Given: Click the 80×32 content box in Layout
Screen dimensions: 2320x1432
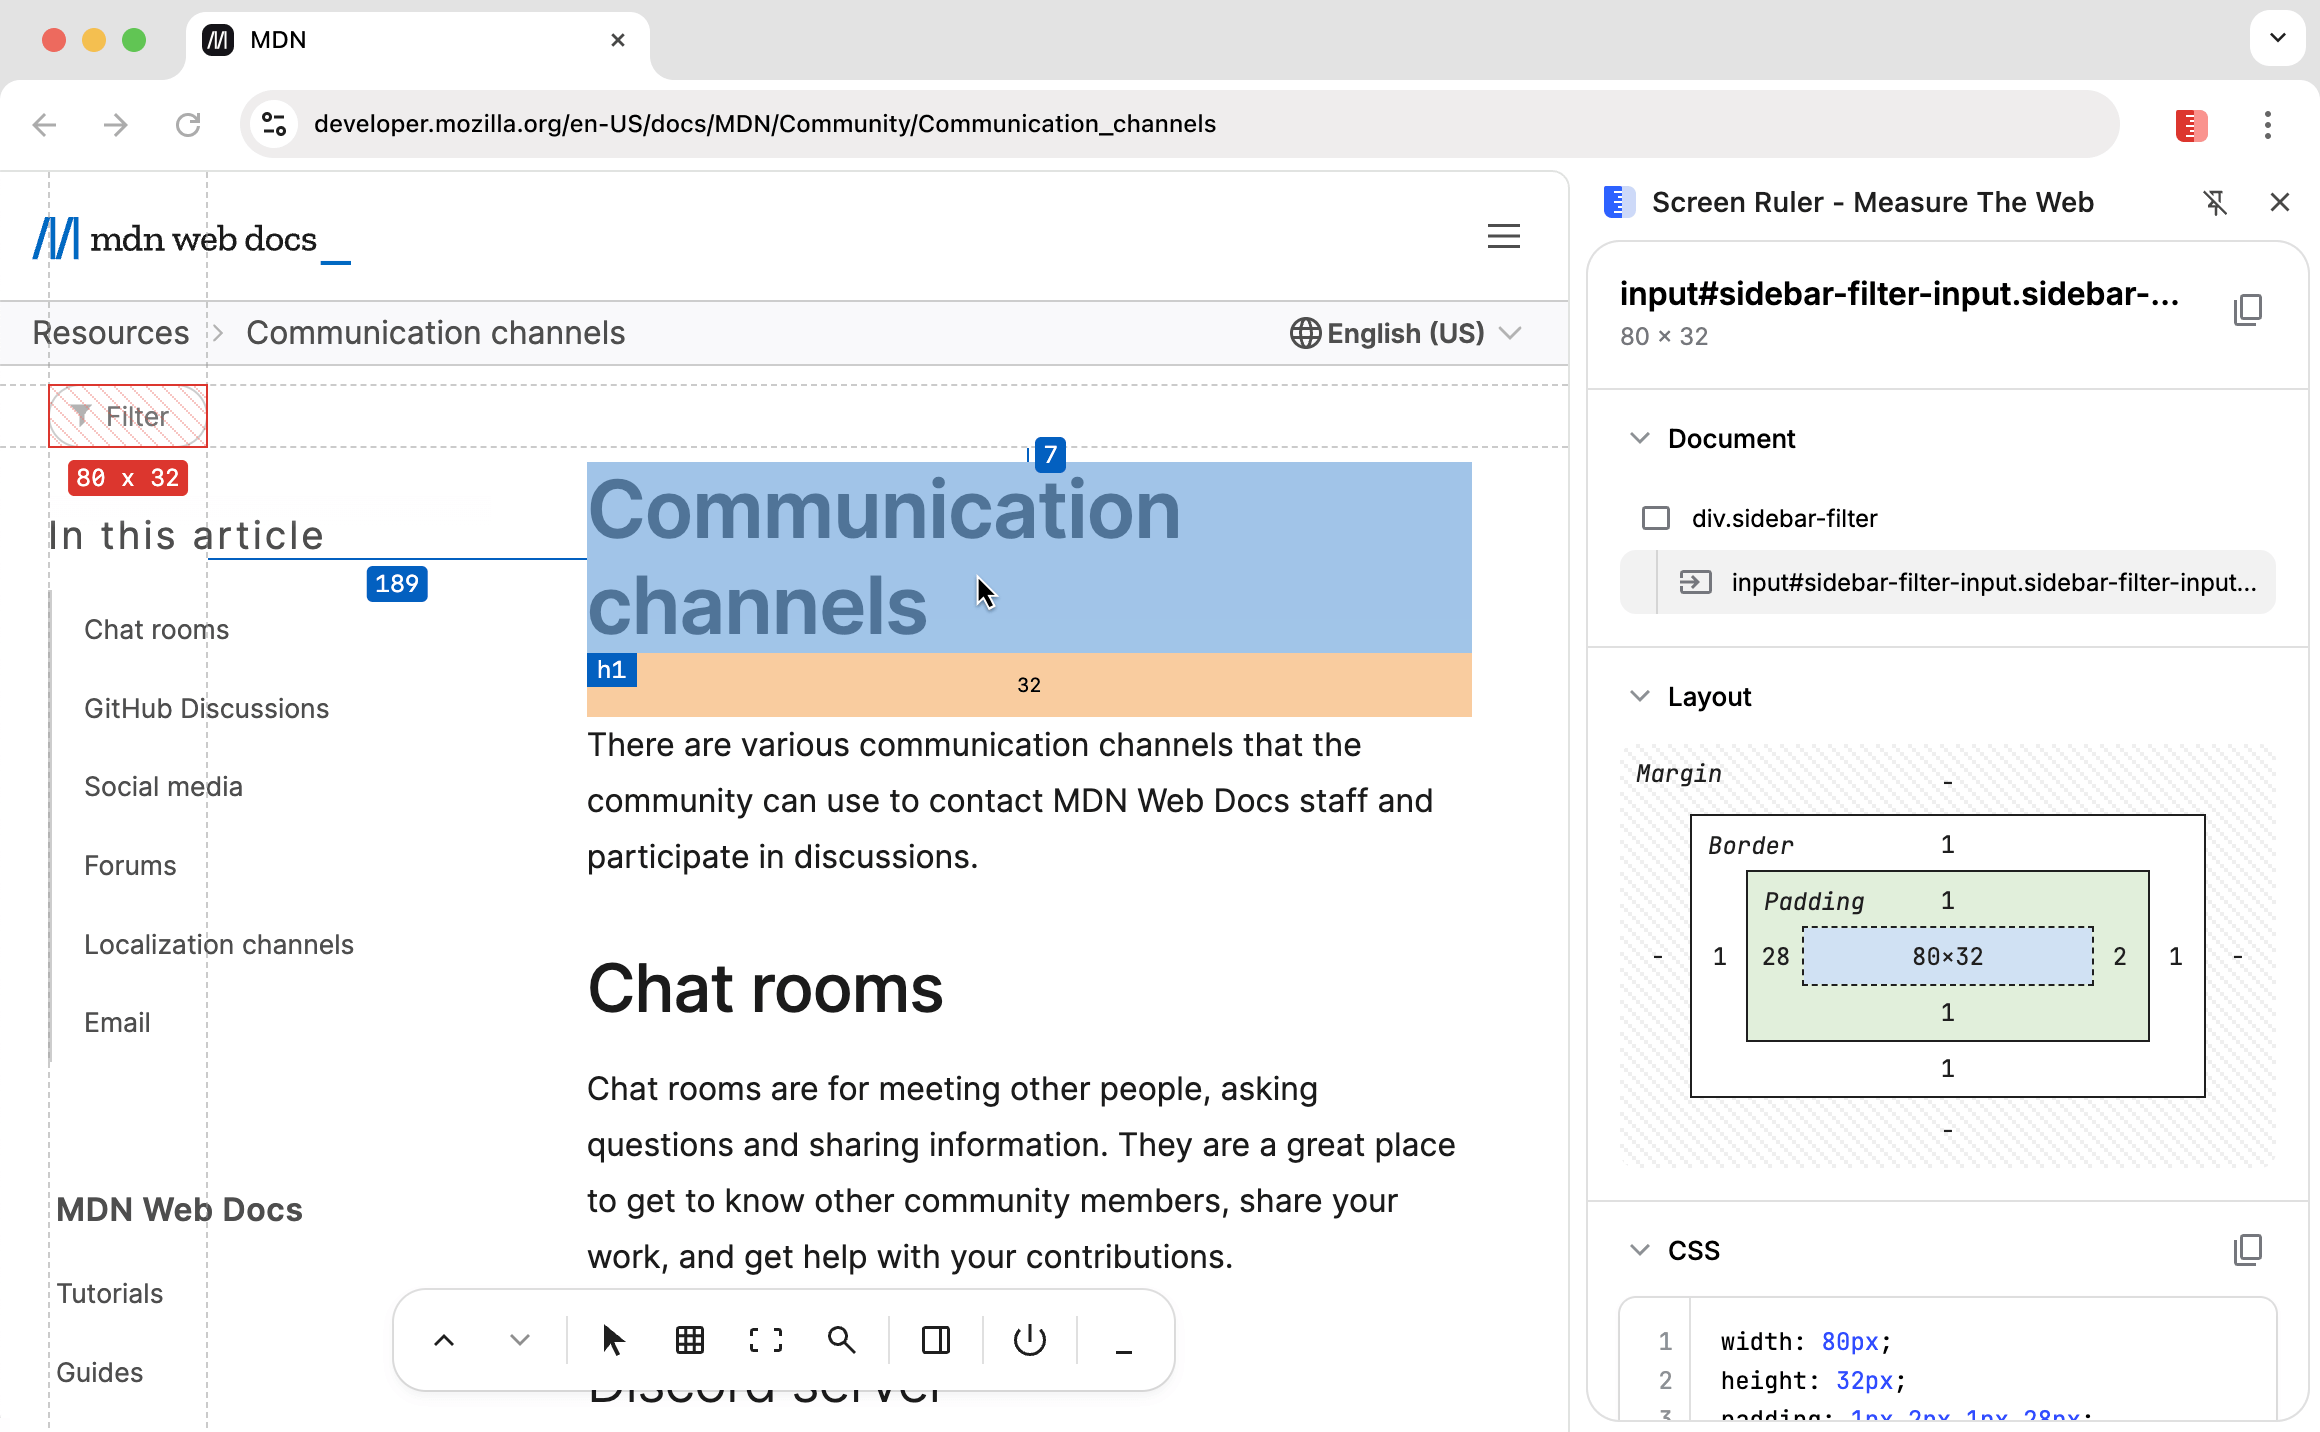Looking at the screenshot, I should [1947, 957].
